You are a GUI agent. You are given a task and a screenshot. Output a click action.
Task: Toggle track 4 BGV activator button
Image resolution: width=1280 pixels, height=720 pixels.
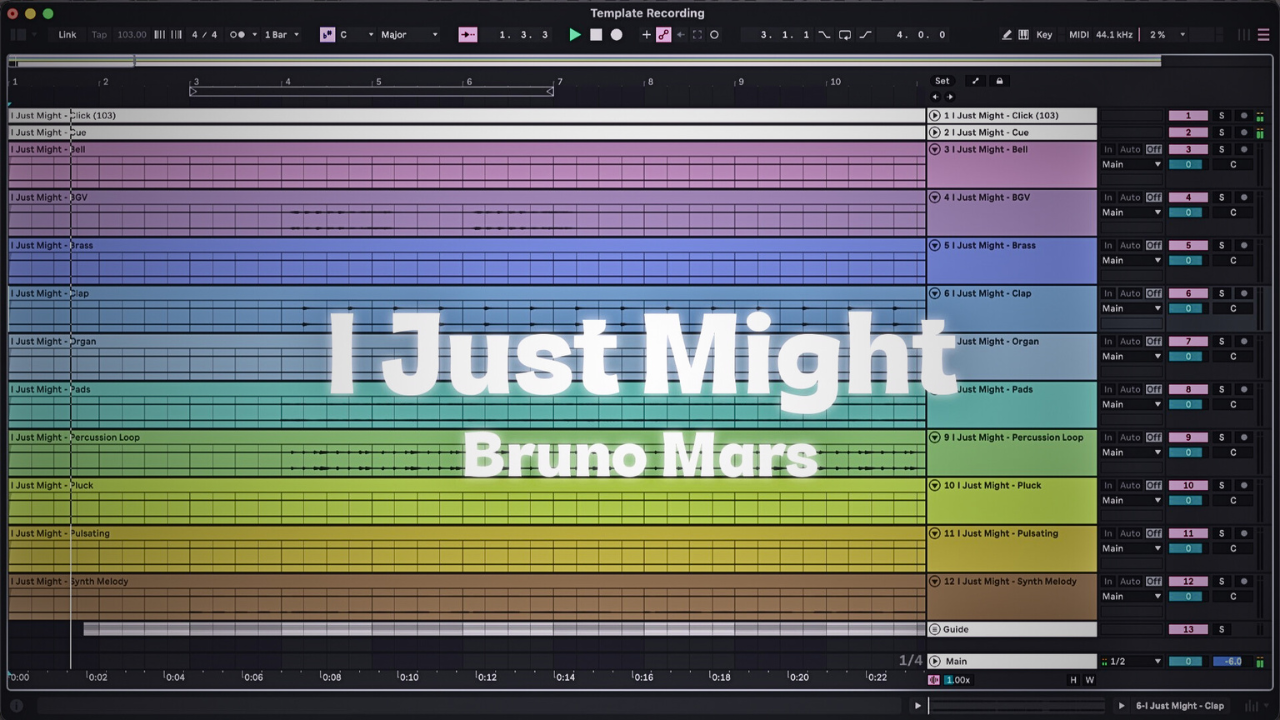pos(1188,197)
